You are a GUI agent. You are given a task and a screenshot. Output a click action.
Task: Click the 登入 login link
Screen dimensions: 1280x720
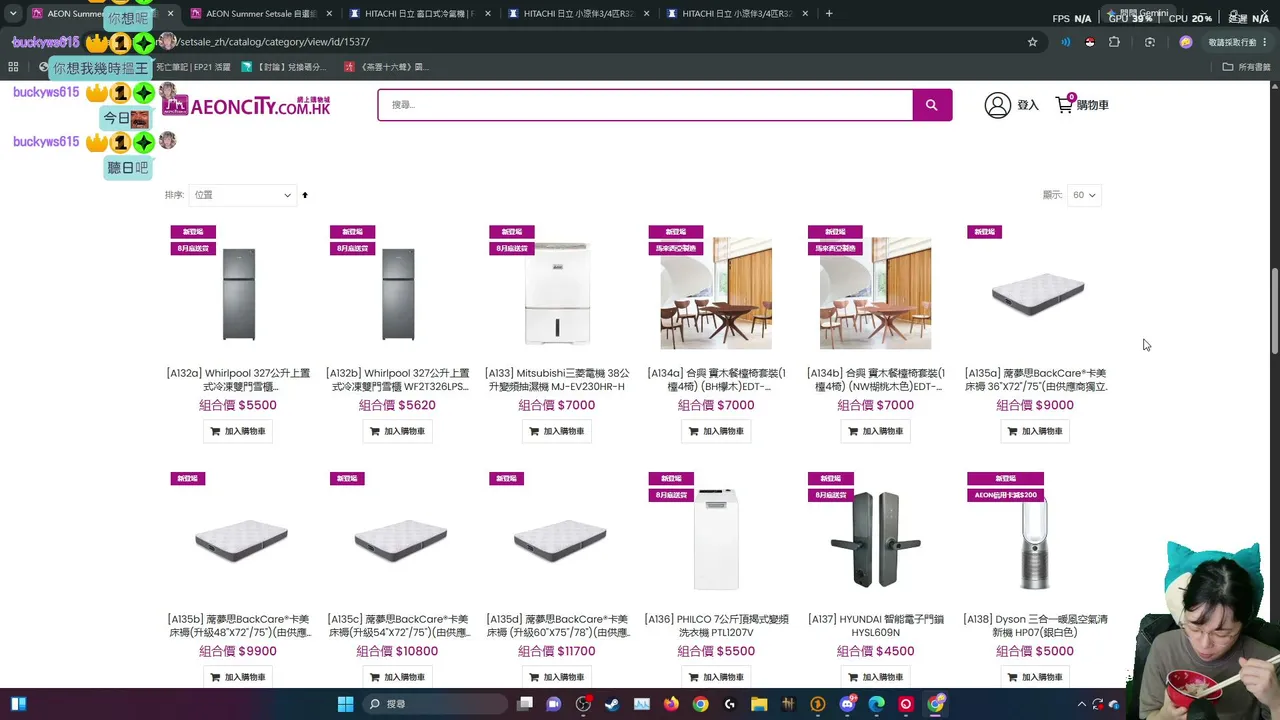tap(1028, 105)
